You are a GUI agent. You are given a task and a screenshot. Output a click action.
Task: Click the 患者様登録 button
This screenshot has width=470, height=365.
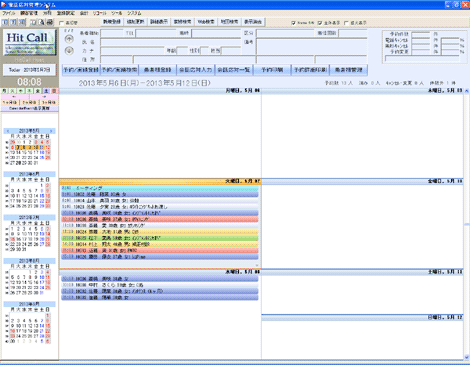(157, 70)
